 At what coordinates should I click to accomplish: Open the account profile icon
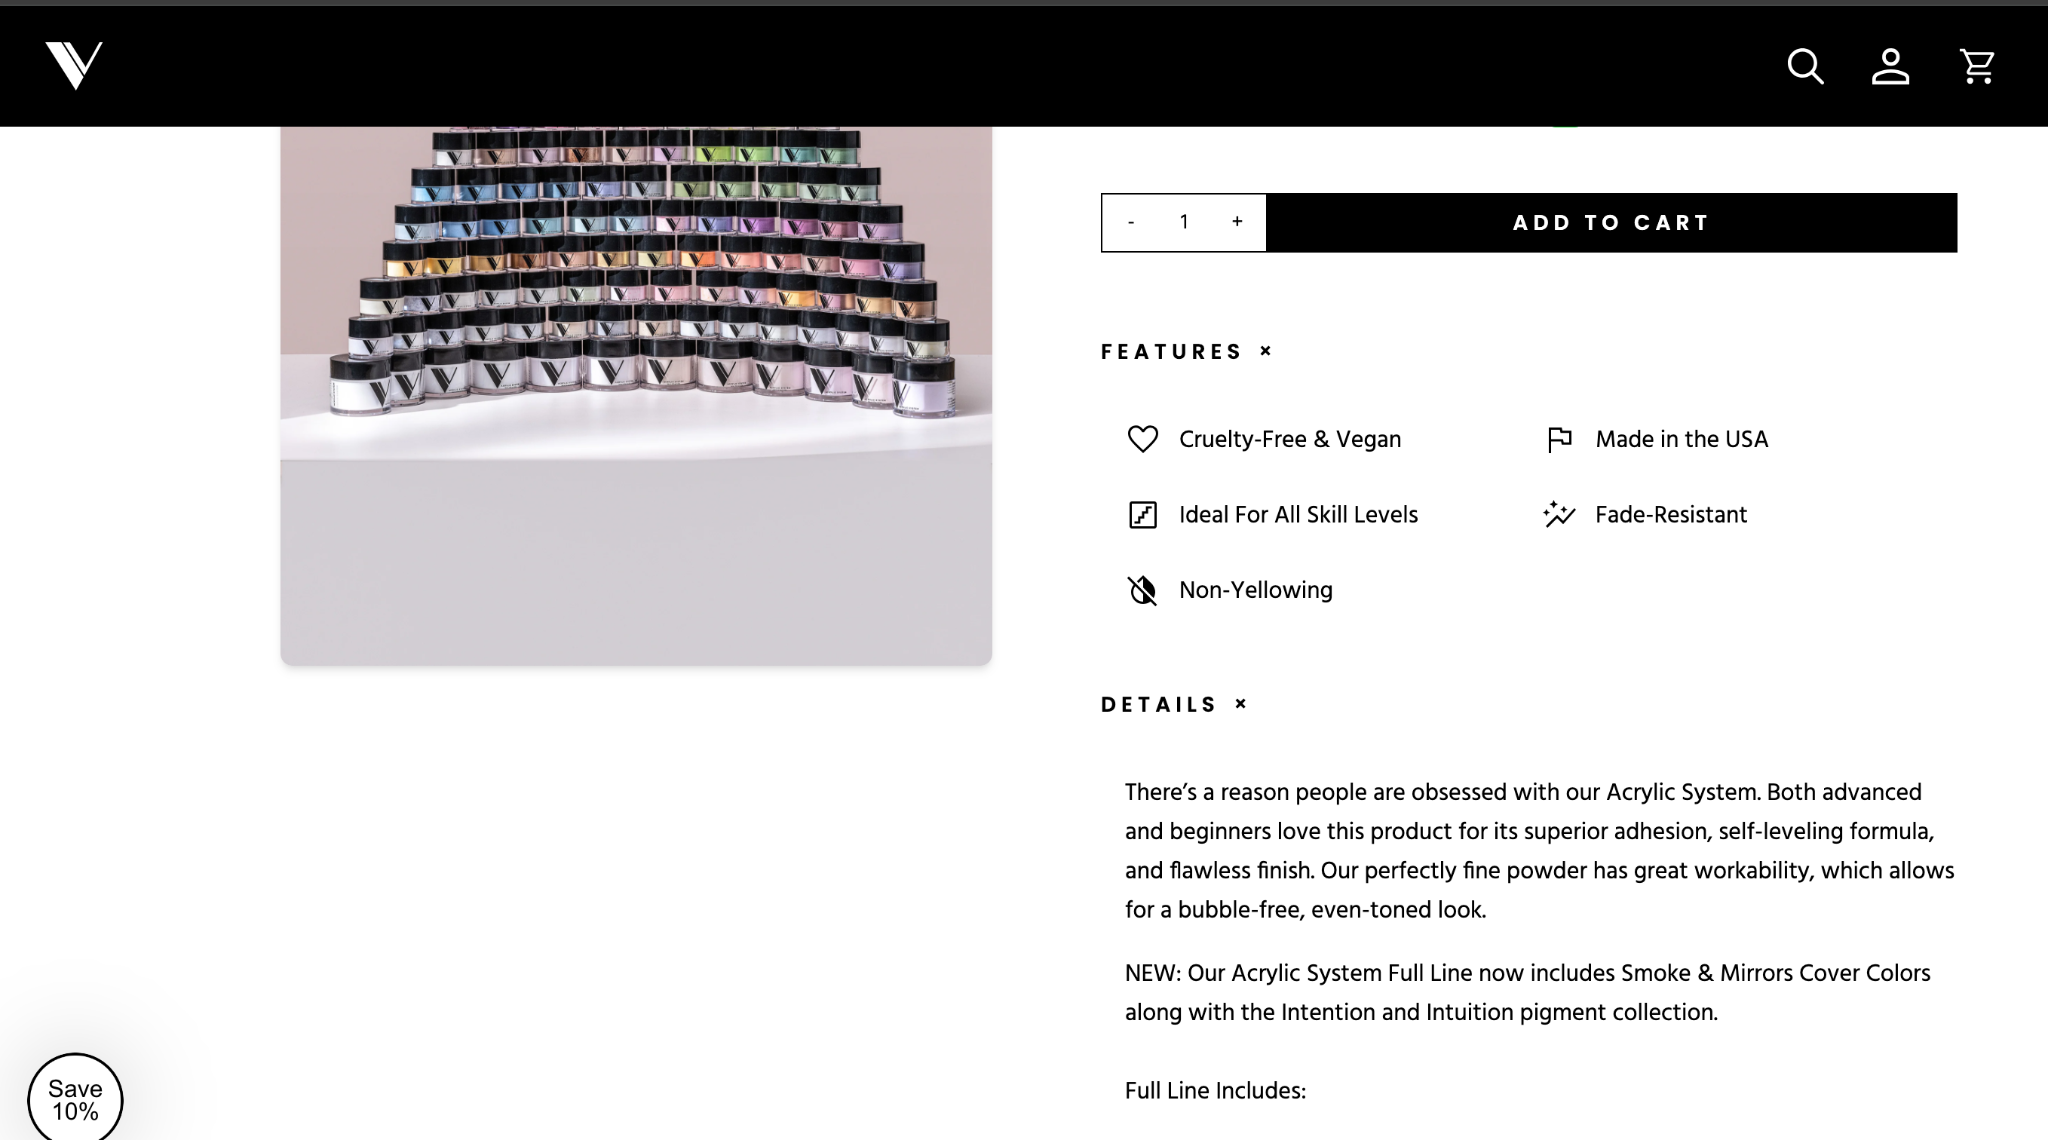(x=1890, y=67)
